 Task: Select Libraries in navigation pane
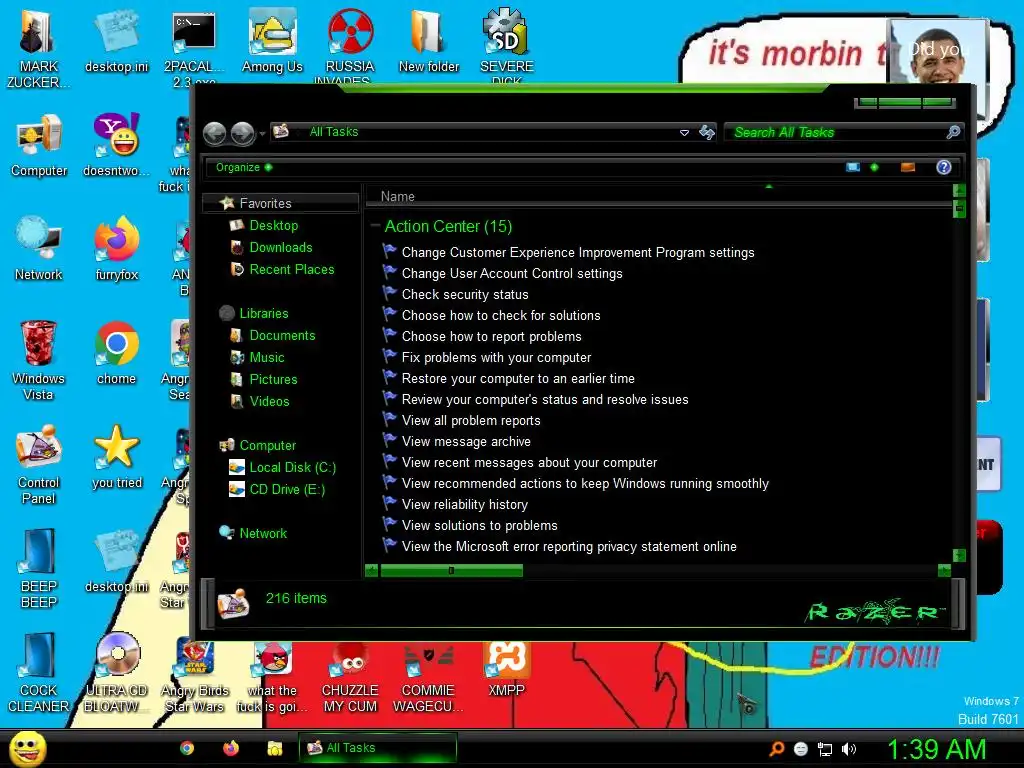[263, 313]
